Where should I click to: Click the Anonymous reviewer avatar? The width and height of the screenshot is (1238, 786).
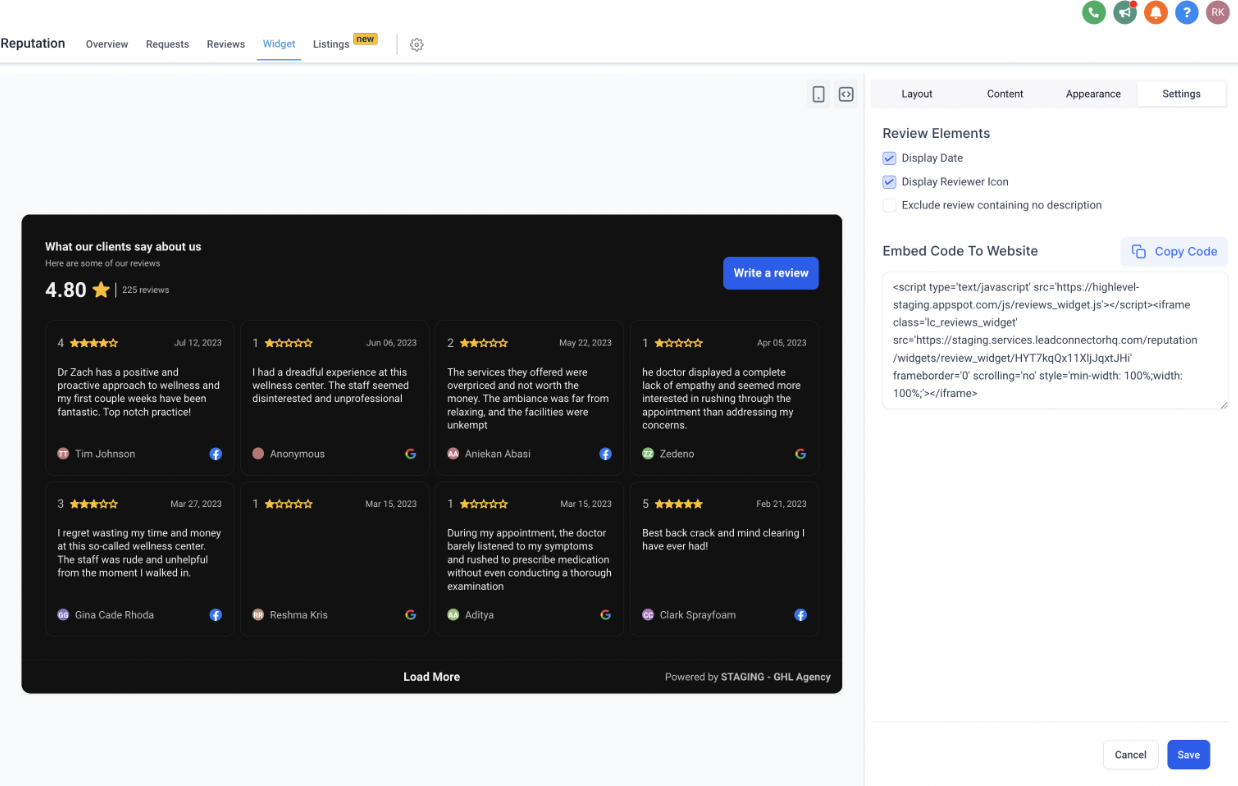coord(258,454)
